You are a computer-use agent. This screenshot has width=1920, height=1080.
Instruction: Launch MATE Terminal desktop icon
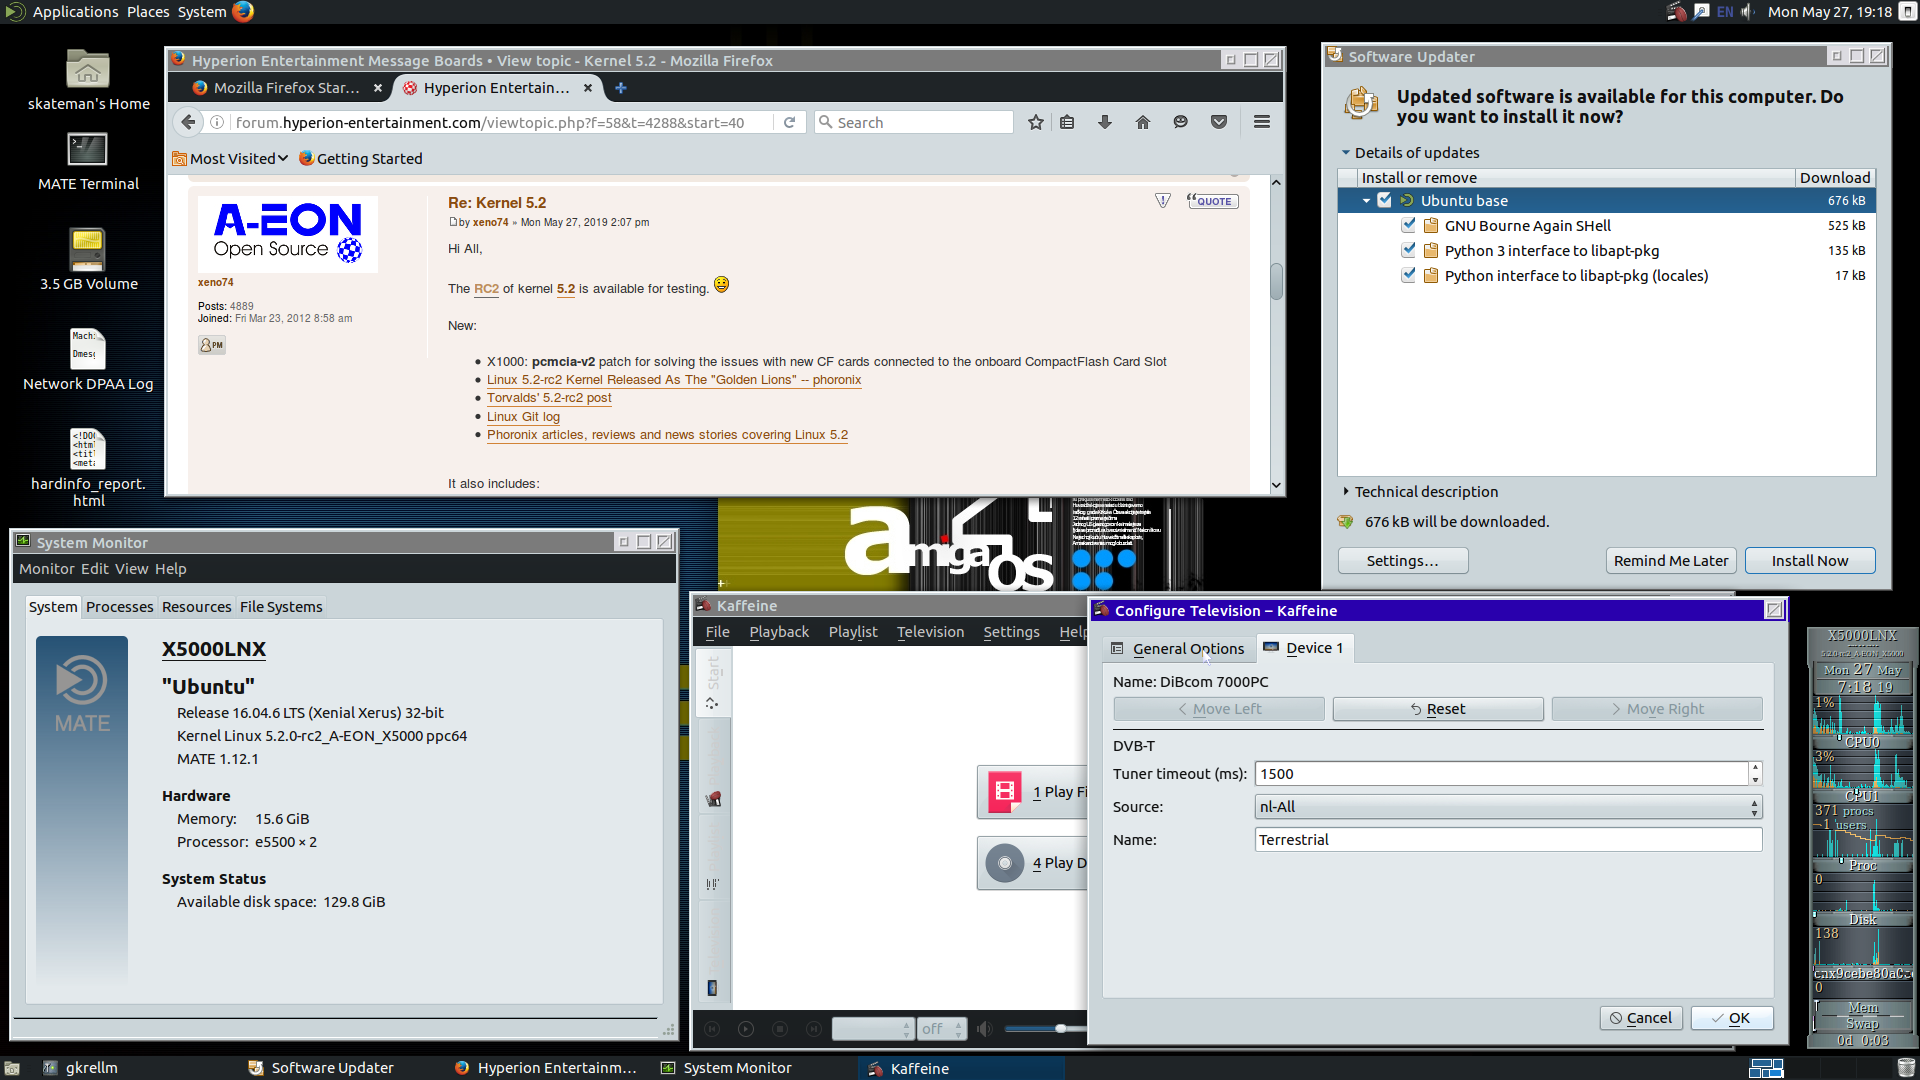point(88,161)
